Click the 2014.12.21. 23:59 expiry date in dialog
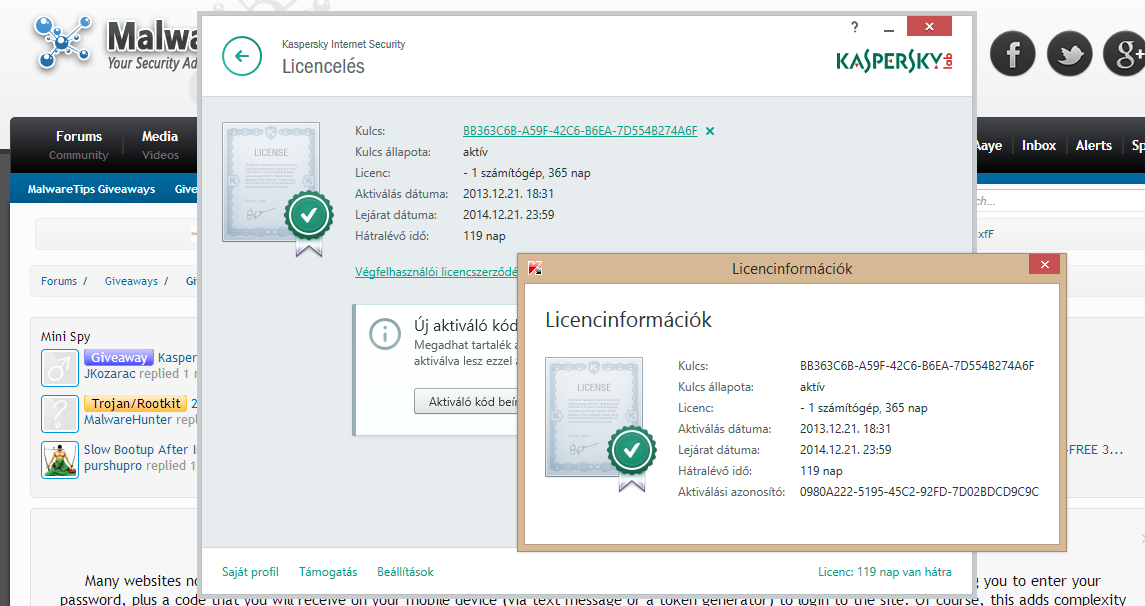The image size is (1145, 606). click(x=846, y=450)
